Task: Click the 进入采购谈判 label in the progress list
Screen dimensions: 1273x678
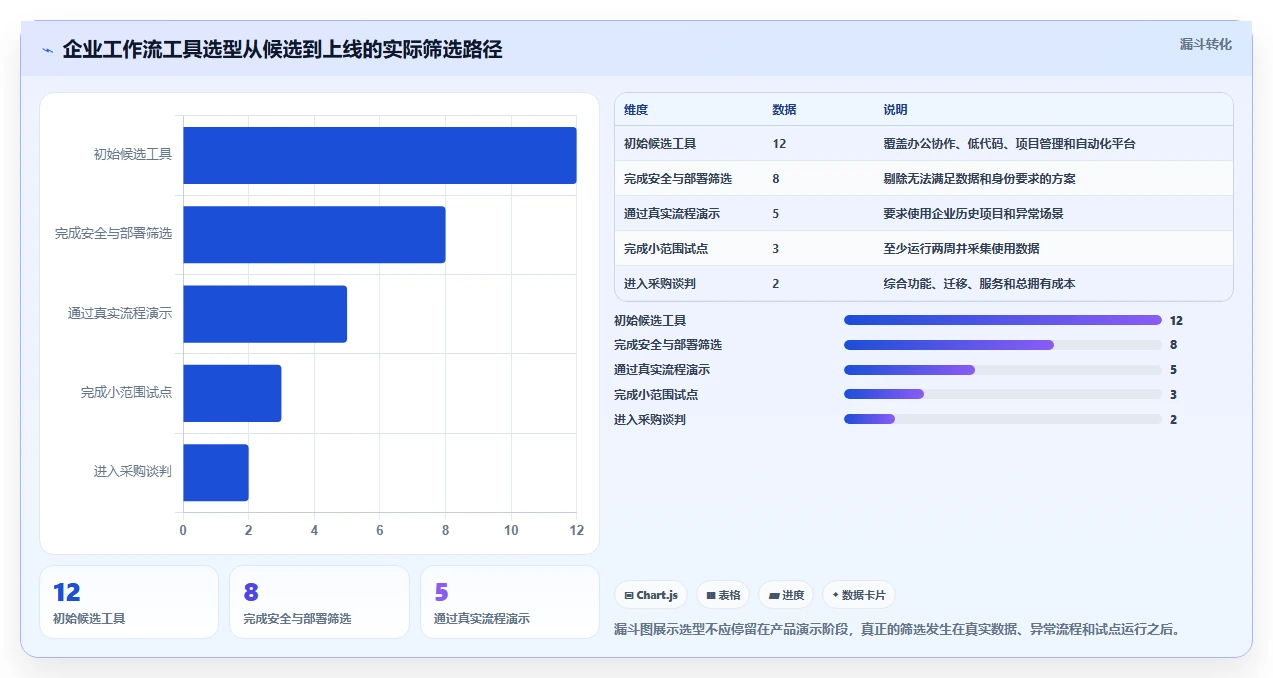Action: (650, 420)
